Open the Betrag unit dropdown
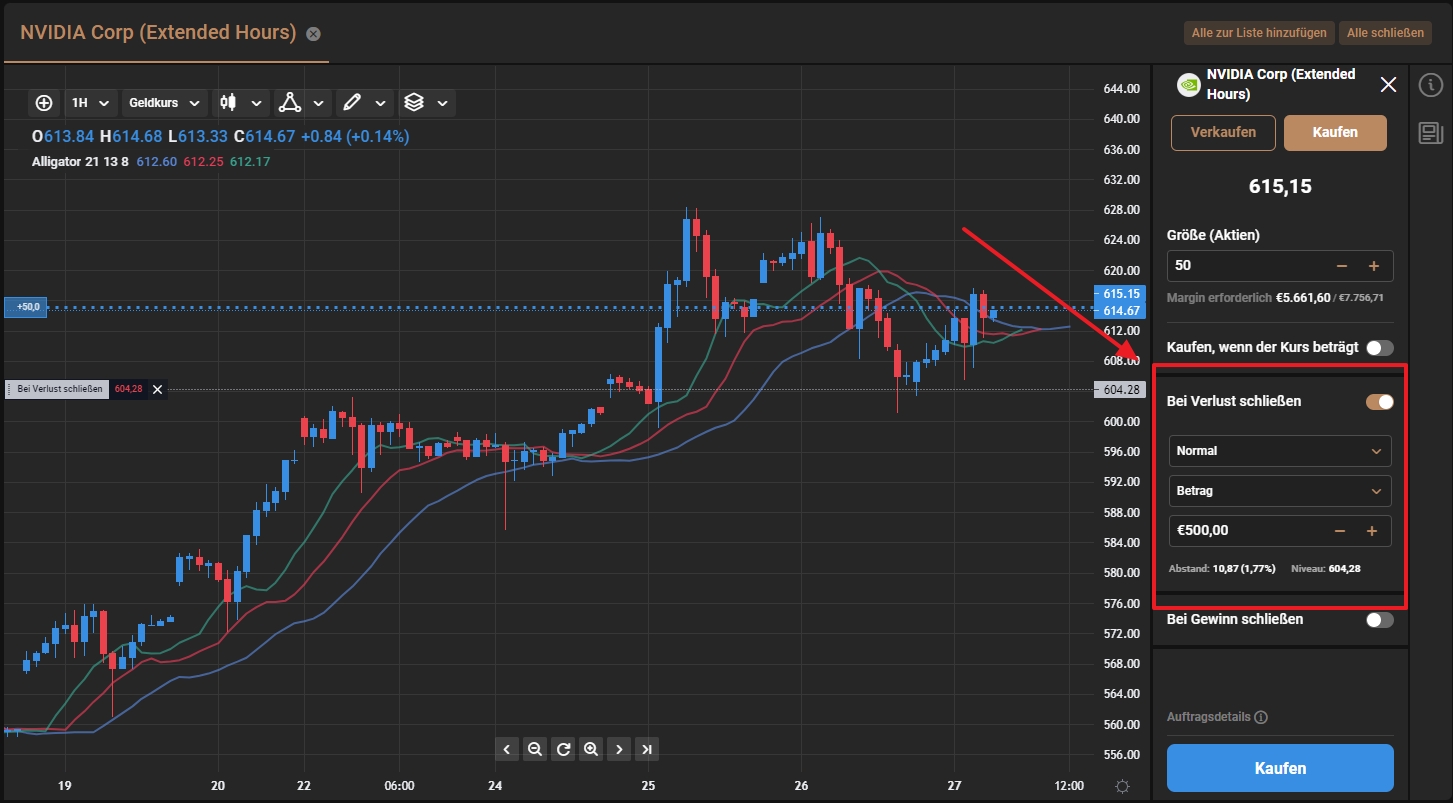The height and width of the screenshot is (803, 1453). (x=1279, y=491)
